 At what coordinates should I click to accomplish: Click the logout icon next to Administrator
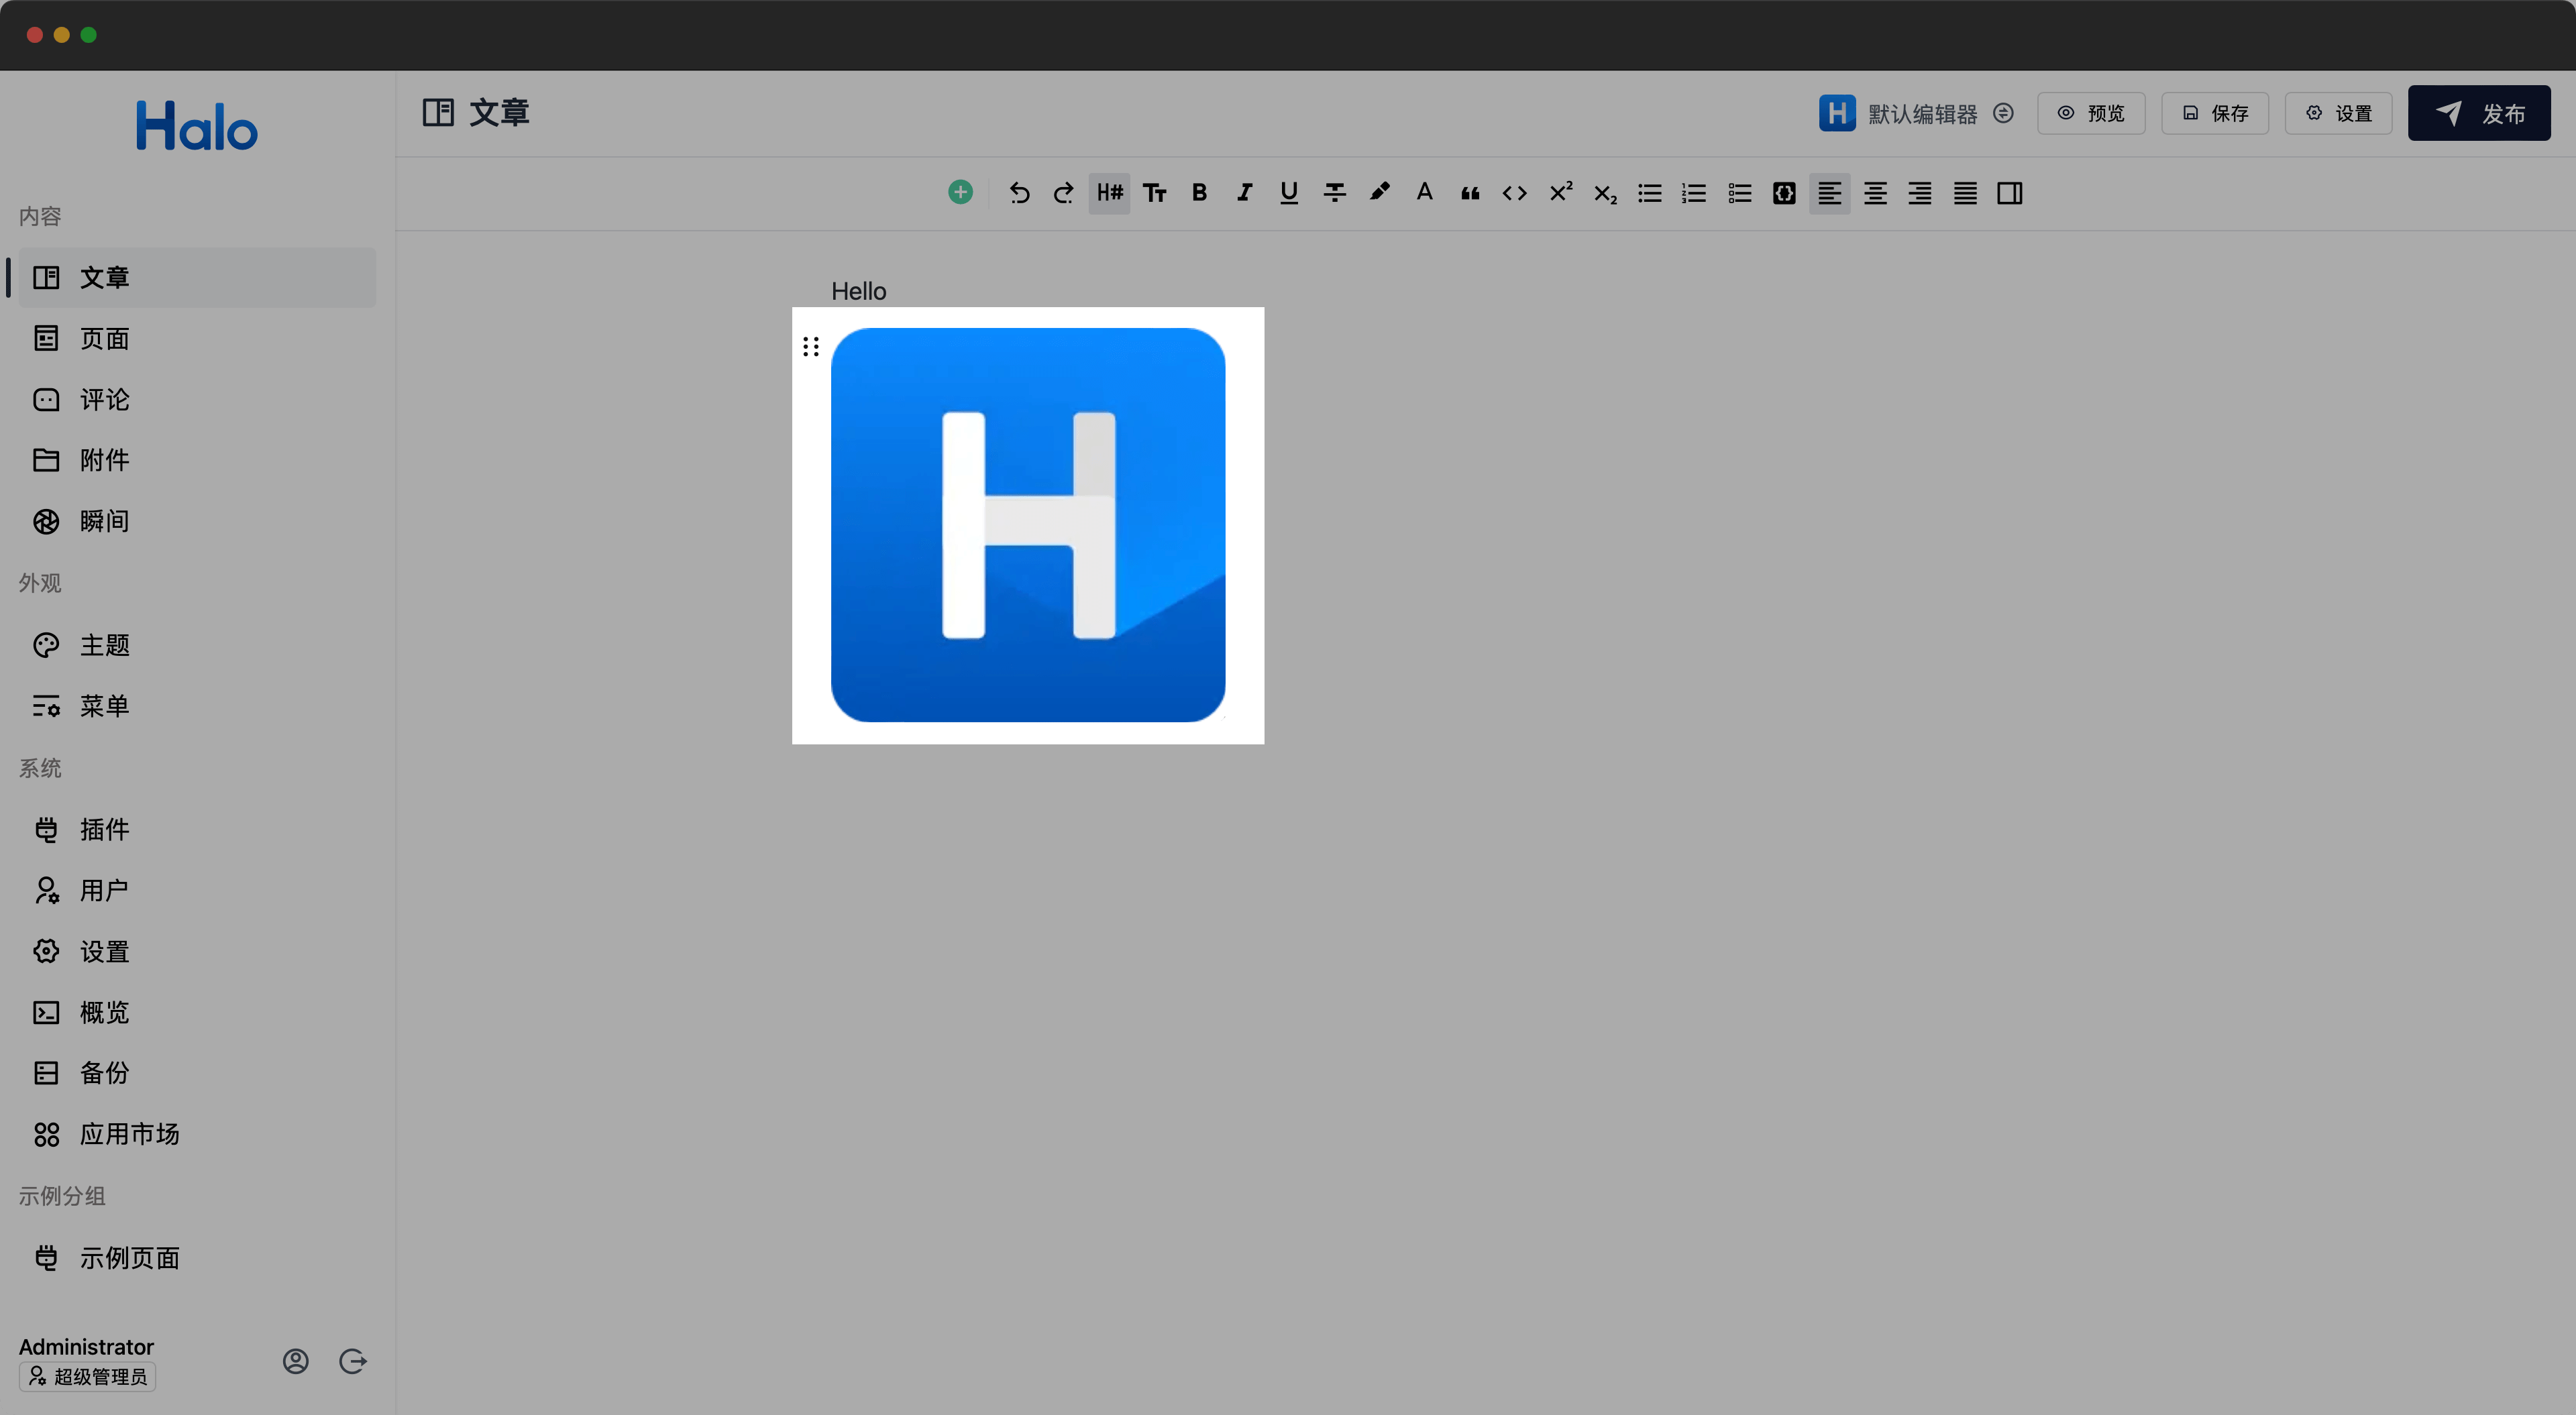(353, 1361)
